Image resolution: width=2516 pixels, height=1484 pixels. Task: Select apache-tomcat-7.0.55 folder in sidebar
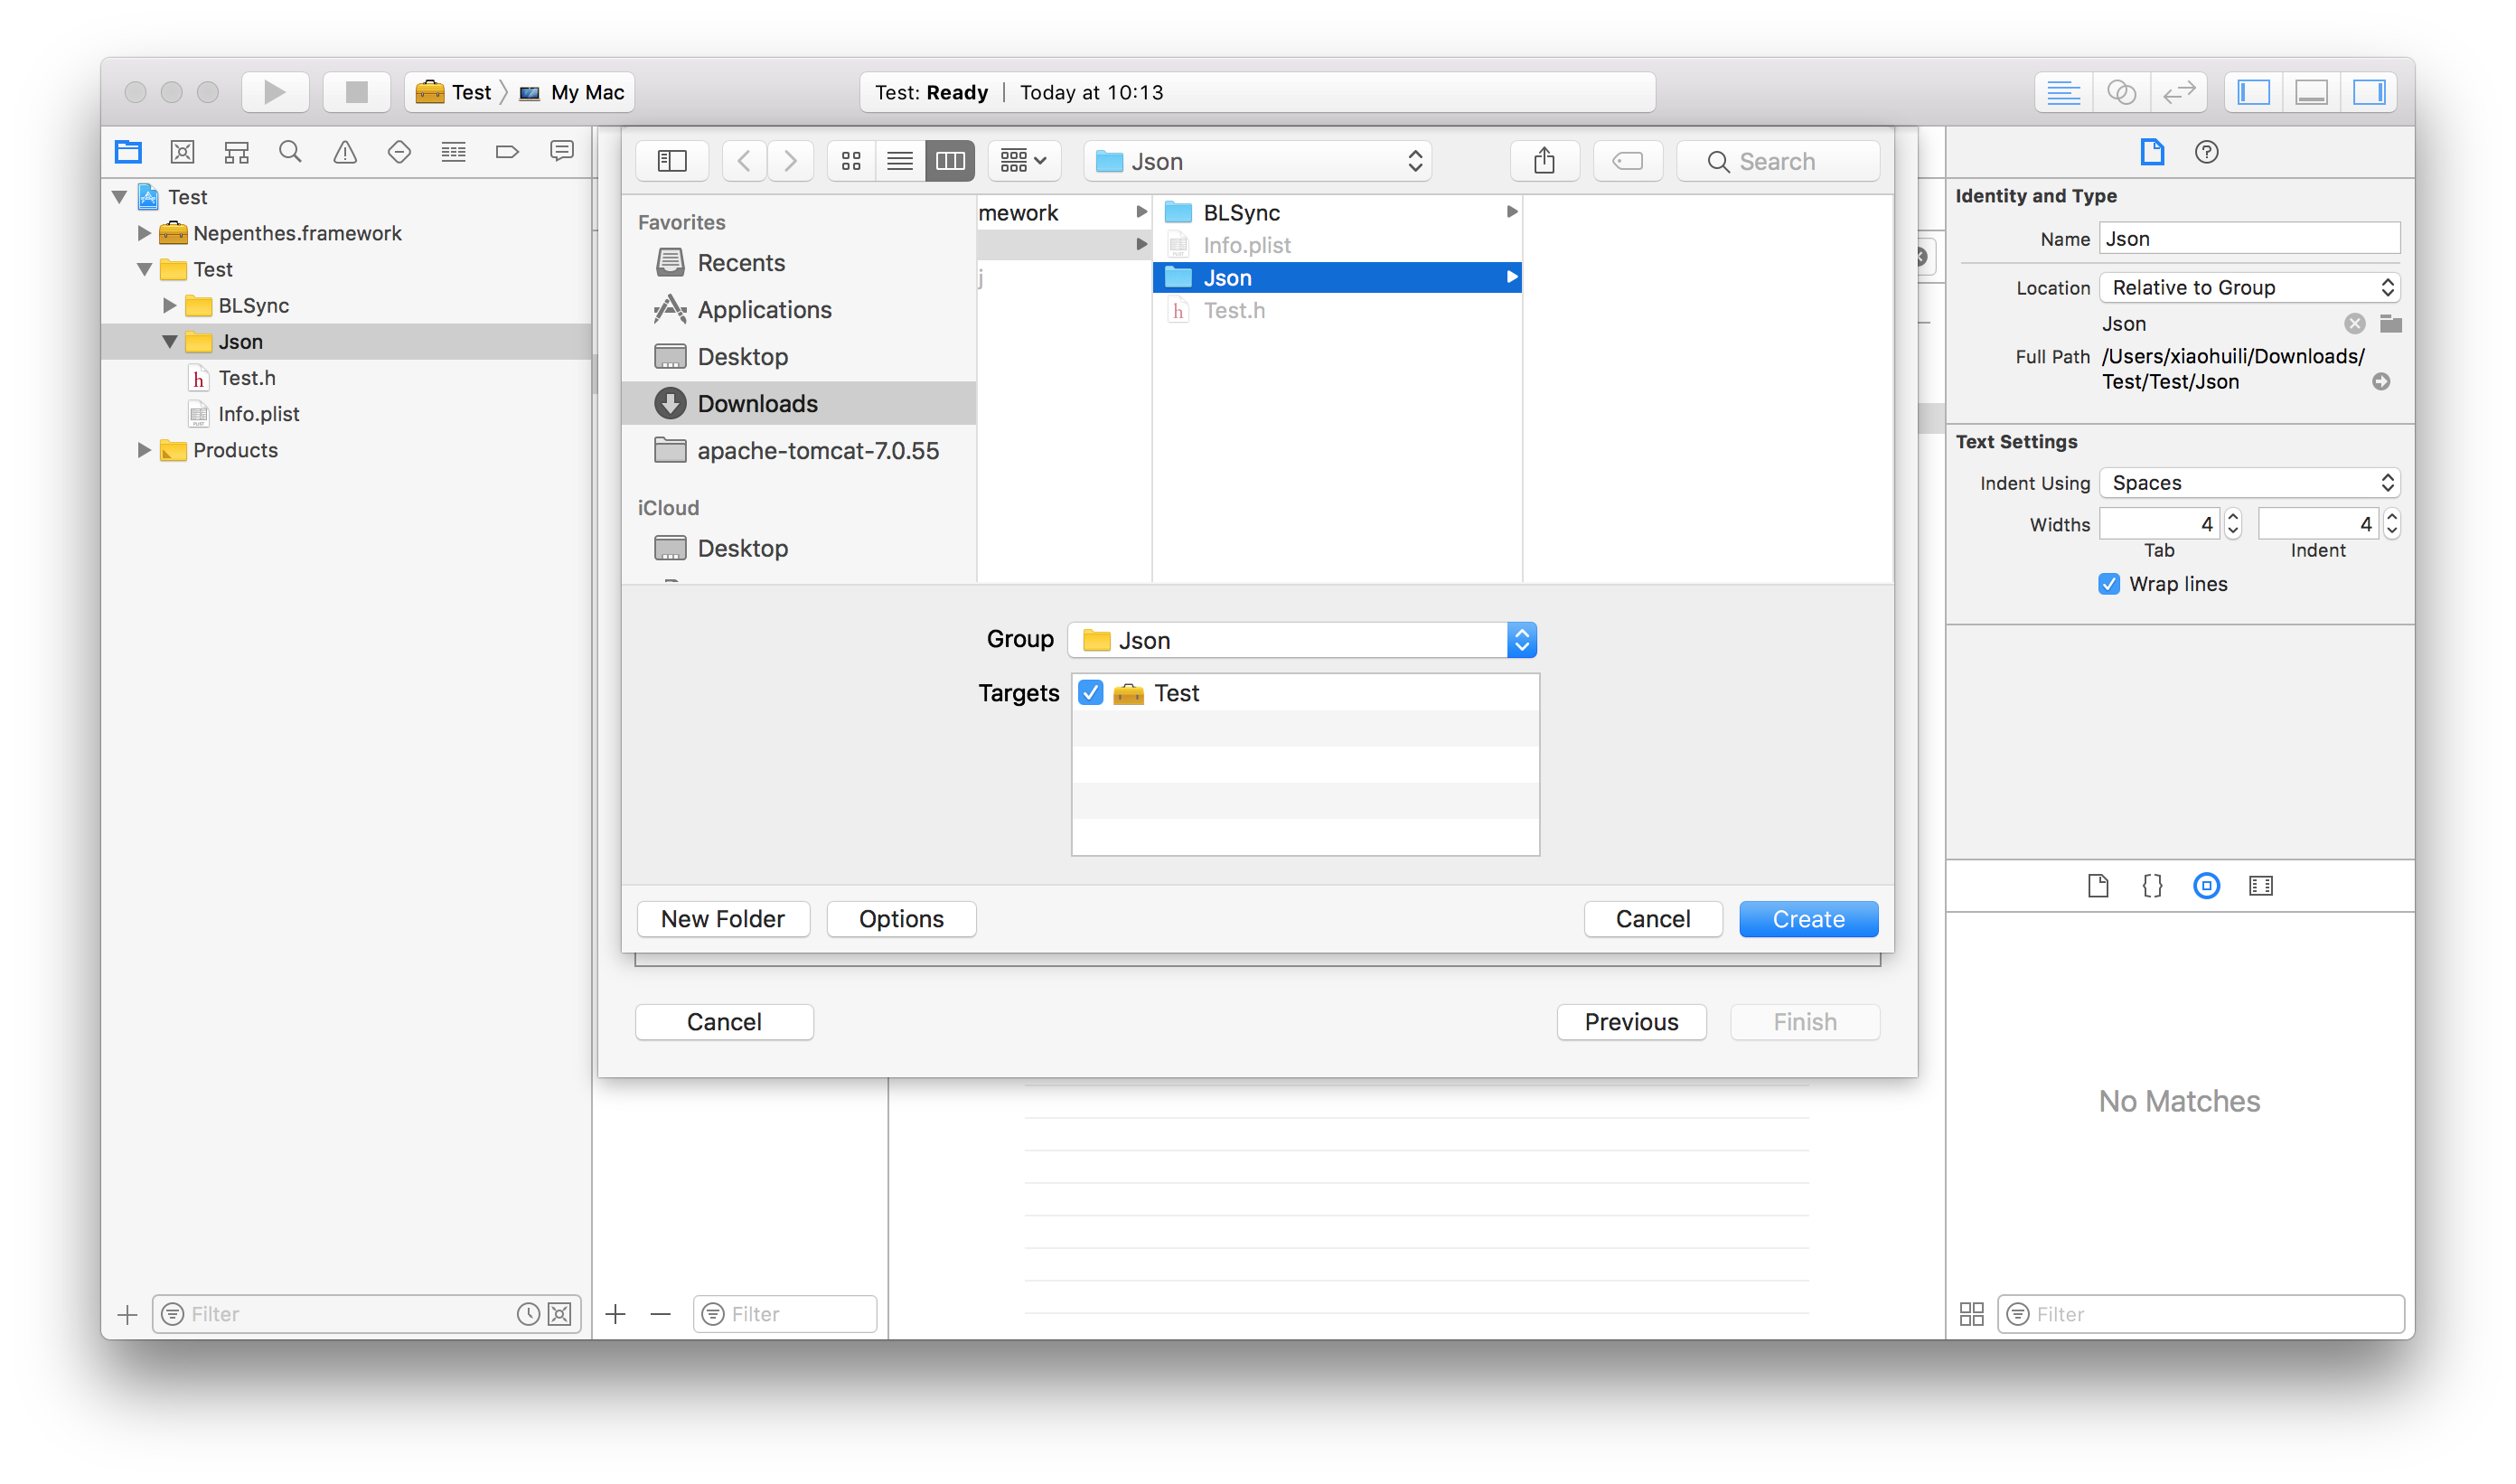click(798, 451)
